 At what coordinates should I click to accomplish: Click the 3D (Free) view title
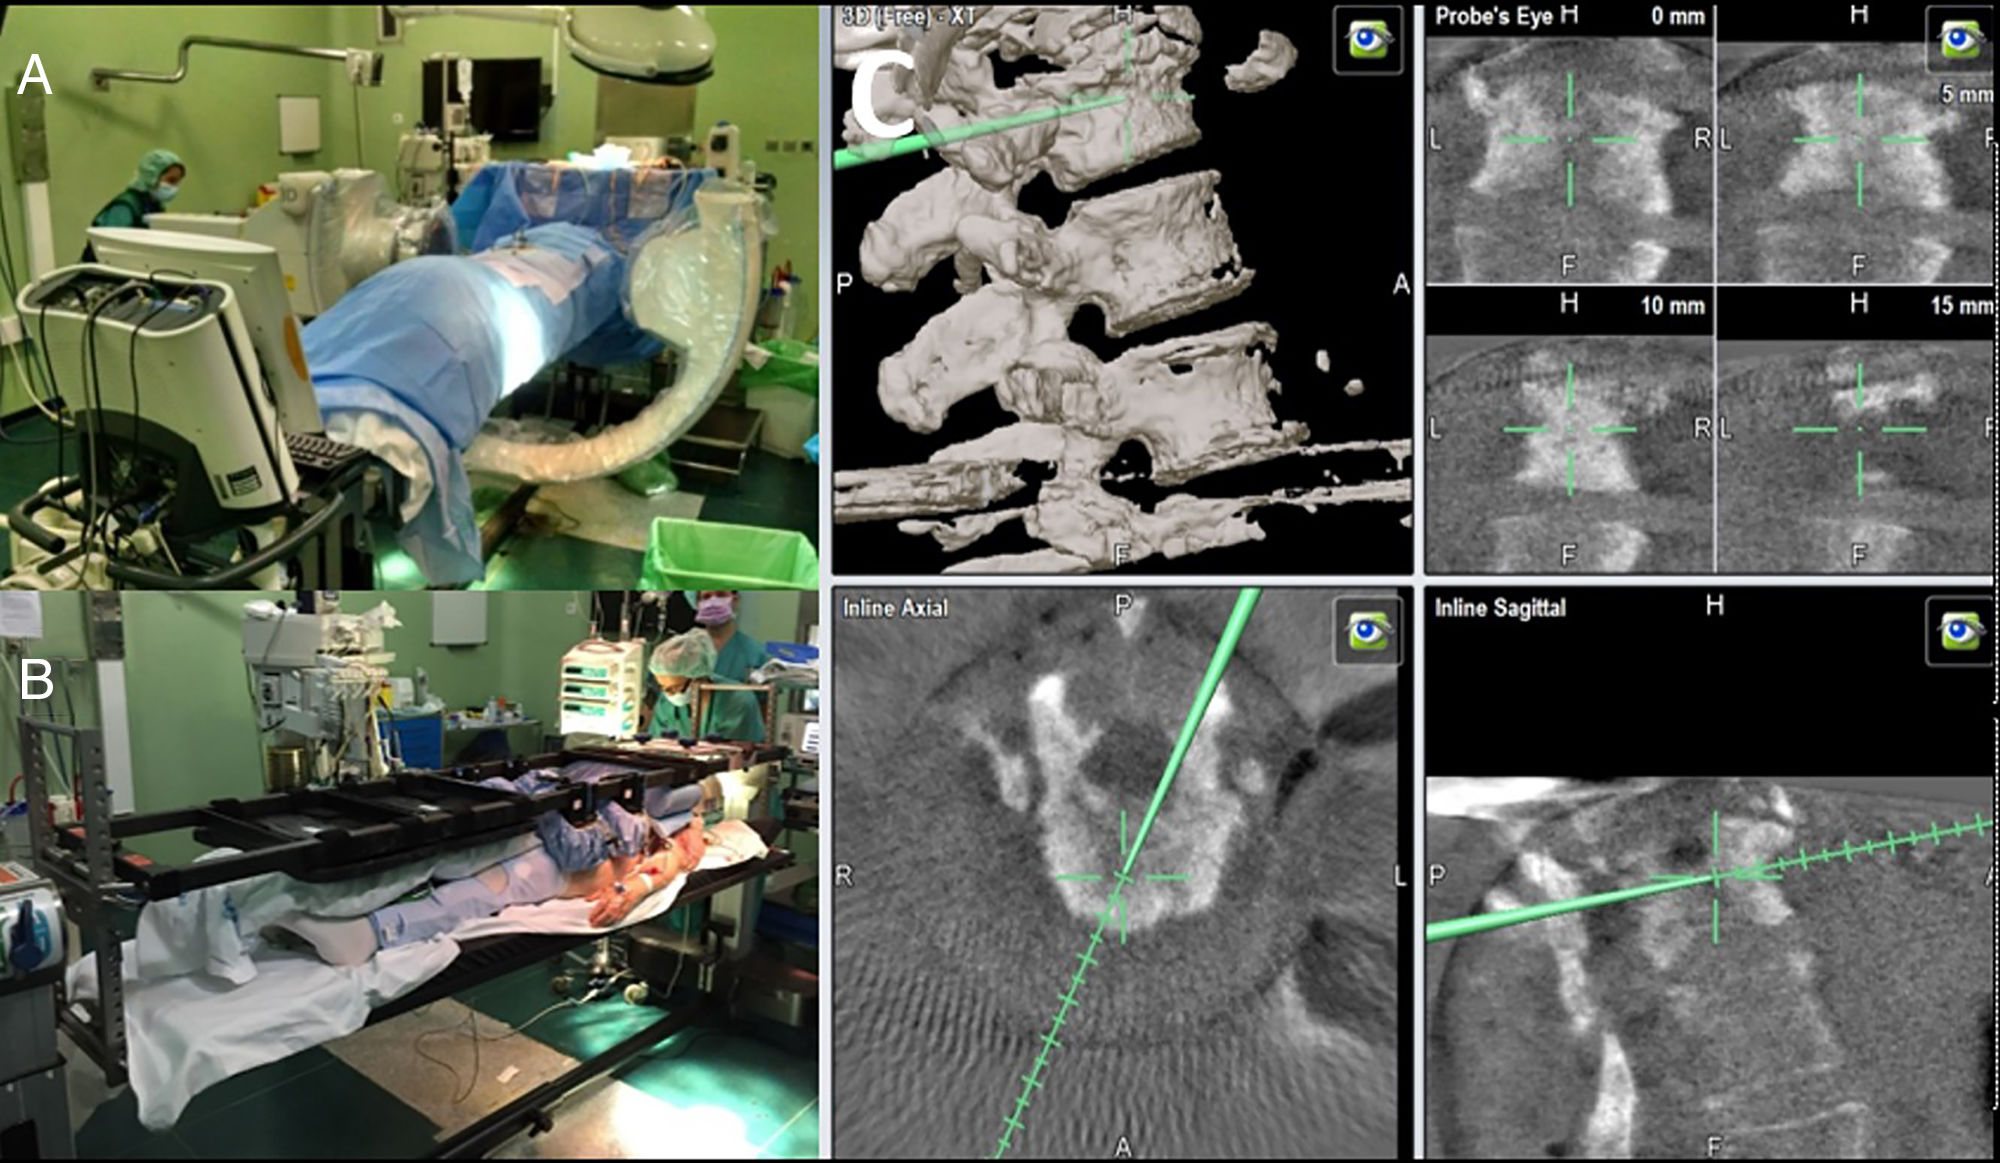pos(910,16)
